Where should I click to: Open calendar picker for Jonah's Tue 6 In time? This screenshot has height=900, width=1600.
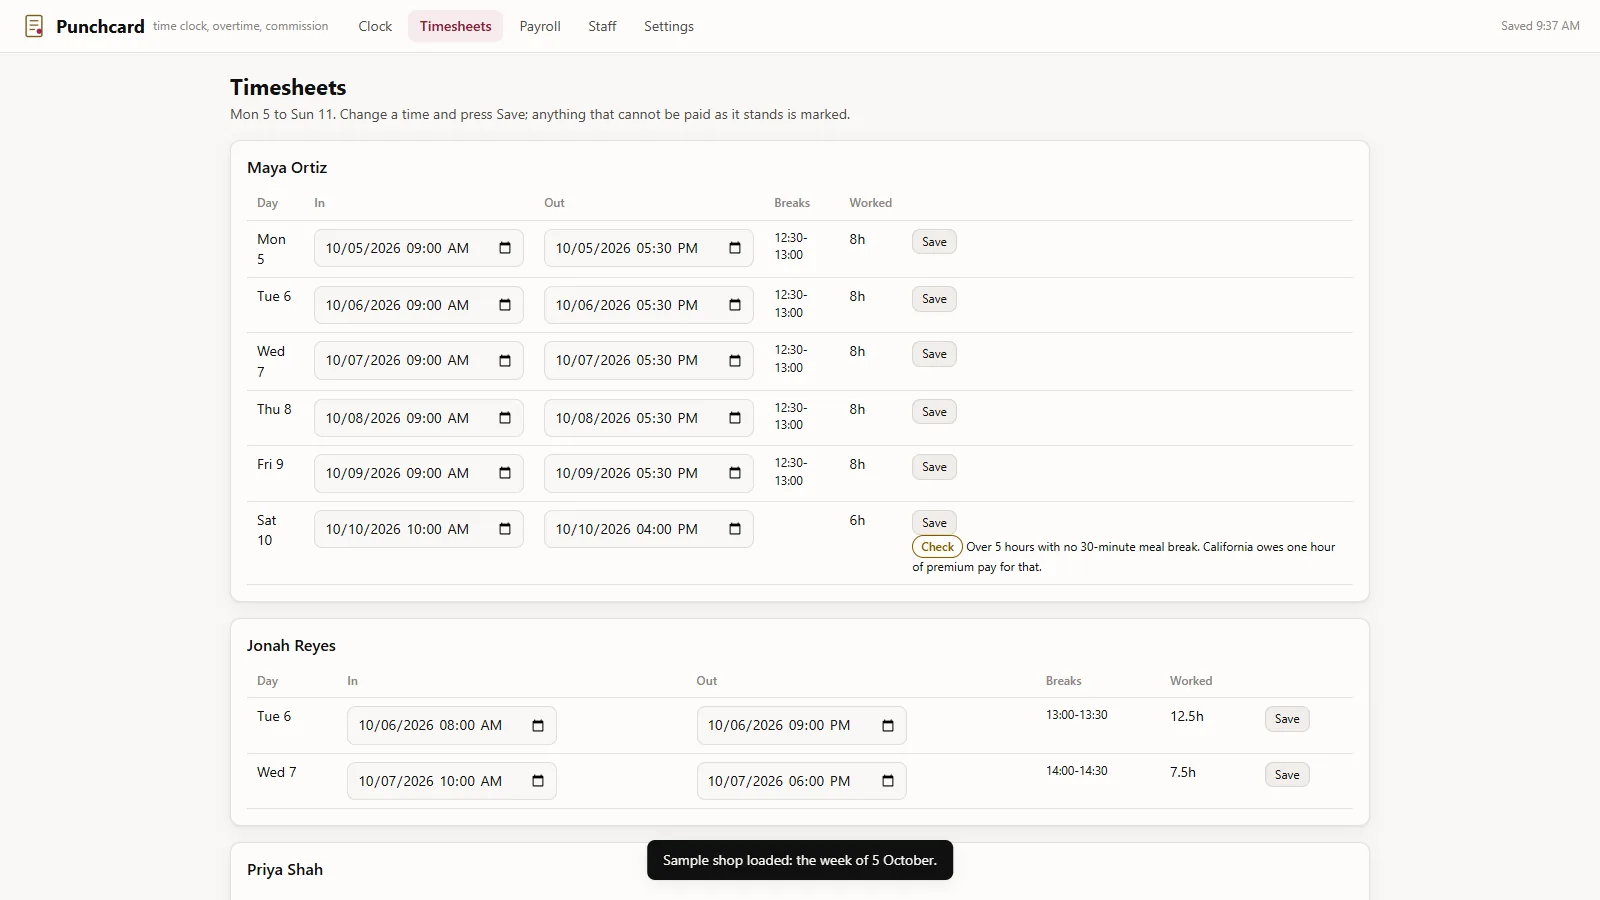pos(538,725)
